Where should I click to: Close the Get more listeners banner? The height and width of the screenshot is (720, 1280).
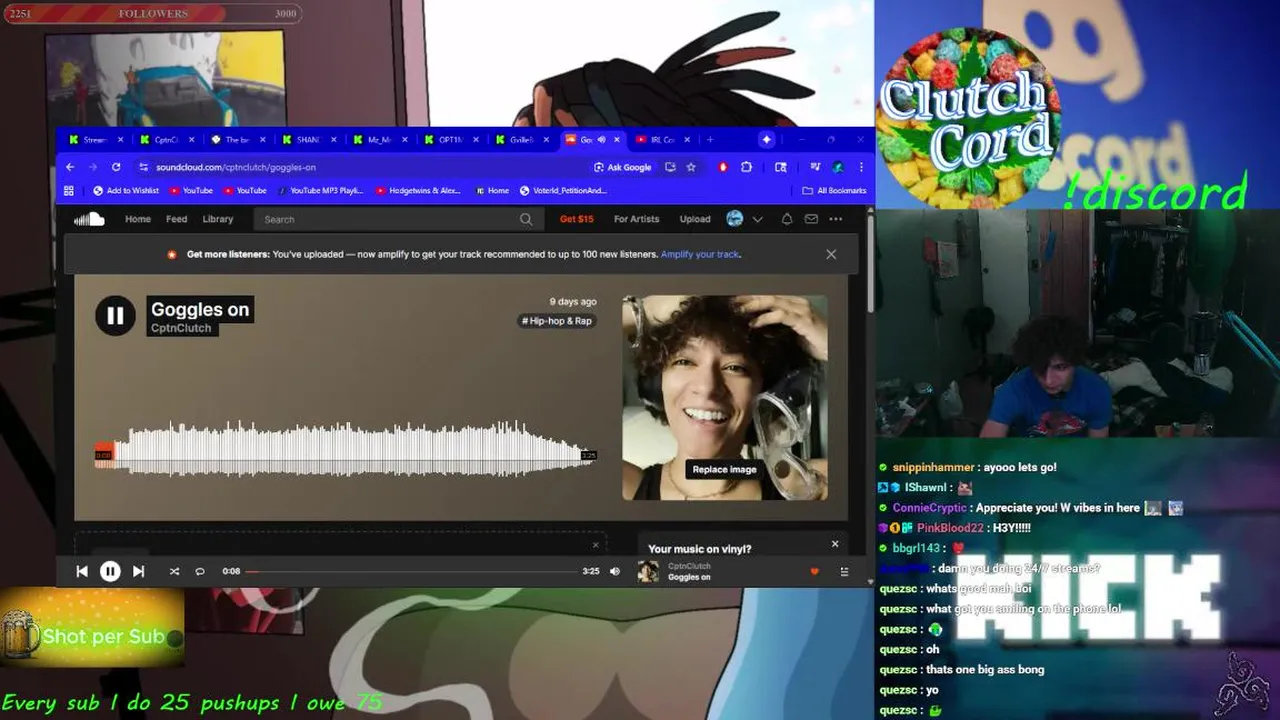[x=831, y=254]
